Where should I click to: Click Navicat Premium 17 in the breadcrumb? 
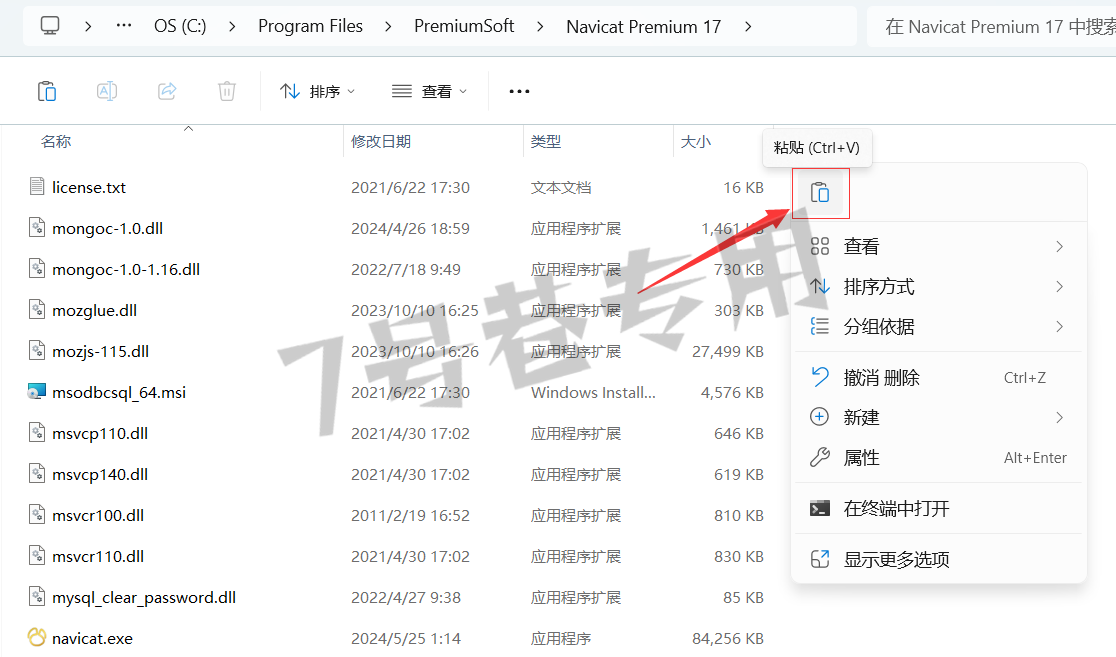(x=643, y=26)
